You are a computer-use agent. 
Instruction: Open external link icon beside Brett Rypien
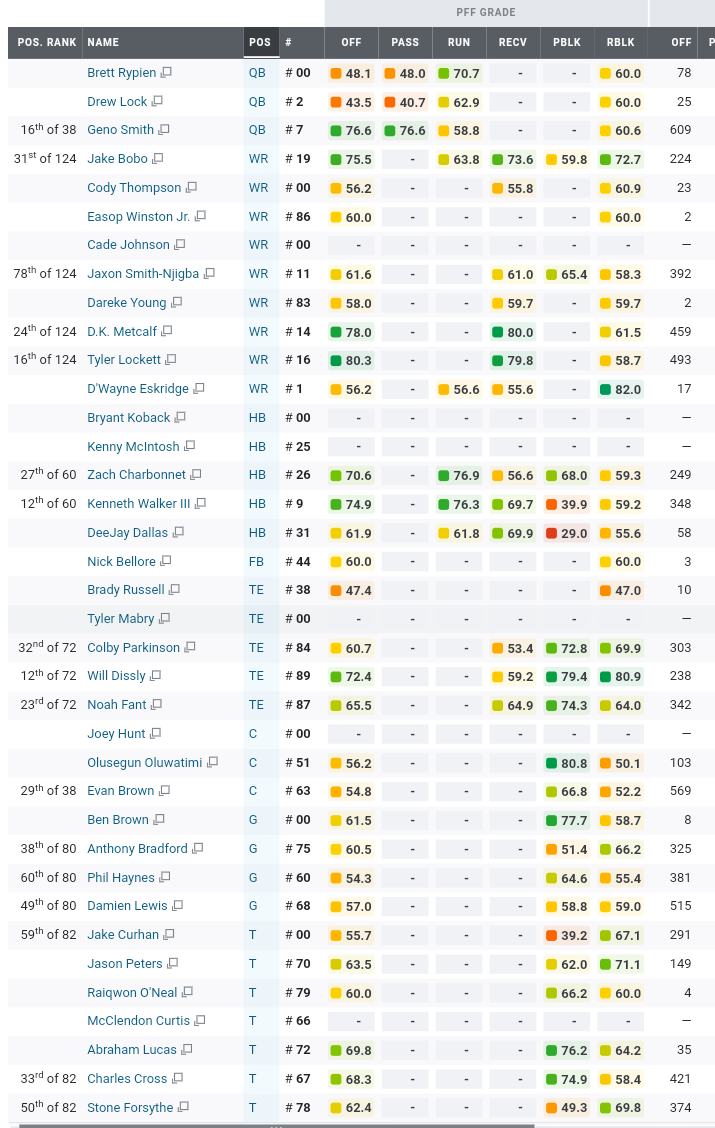click(x=166, y=73)
